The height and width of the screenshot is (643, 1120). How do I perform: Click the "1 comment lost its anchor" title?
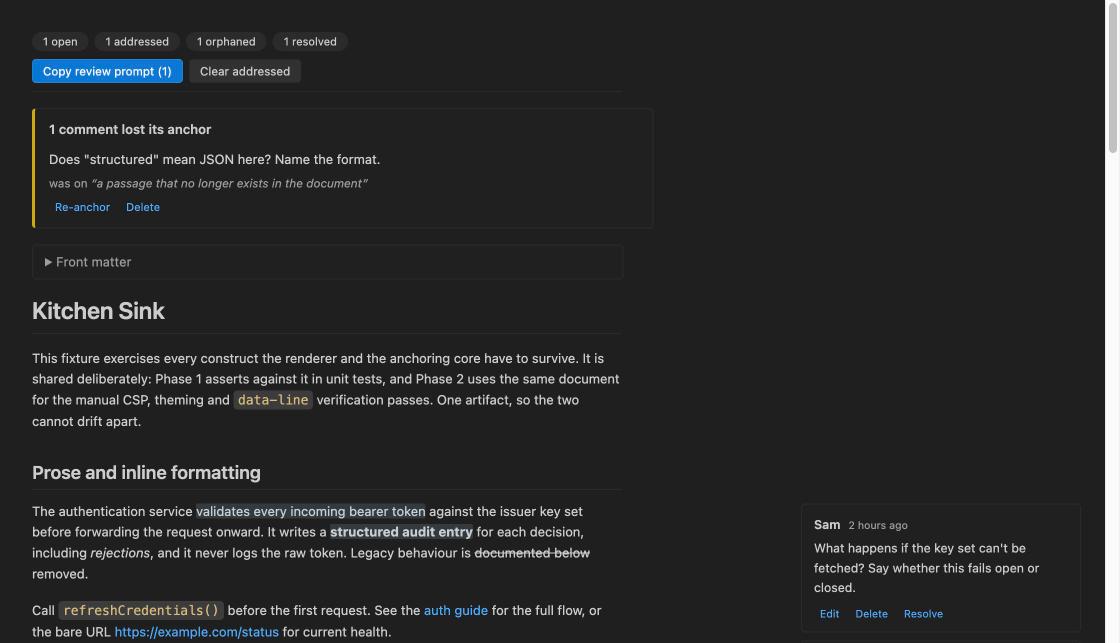click(x=130, y=129)
